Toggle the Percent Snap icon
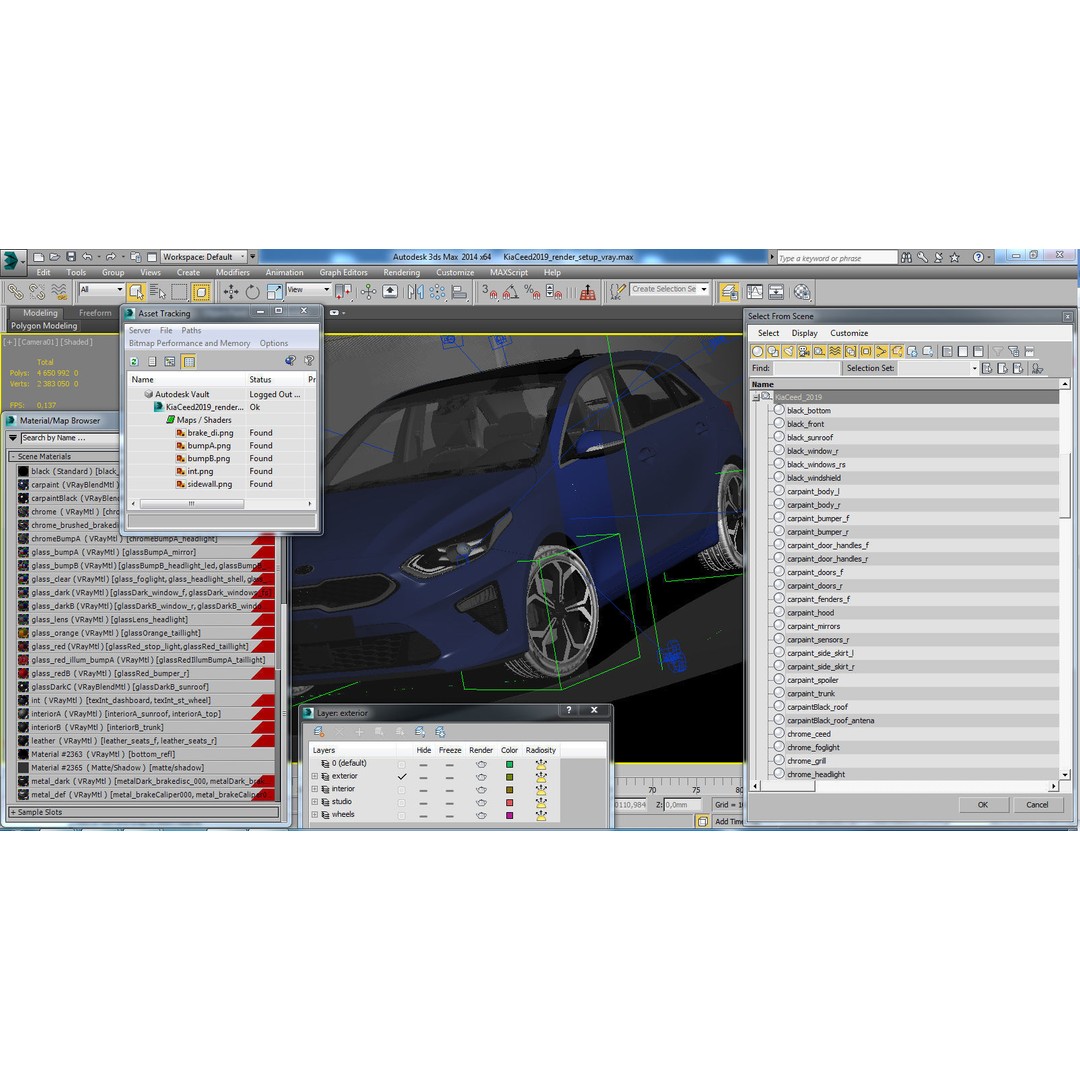The width and height of the screenshot is (1080, 1080). [x=532, y=292]
